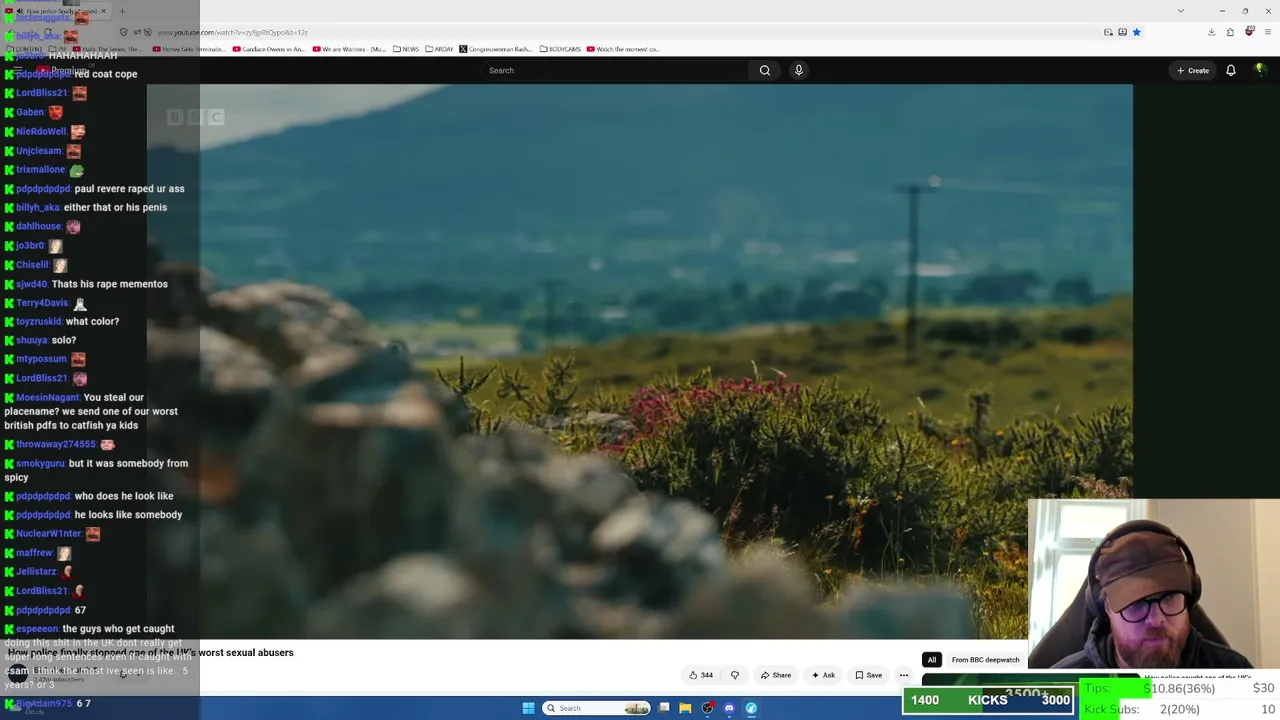
Task: Open the Congresswoman Rash... bookmark
Action: pos(496,49)
